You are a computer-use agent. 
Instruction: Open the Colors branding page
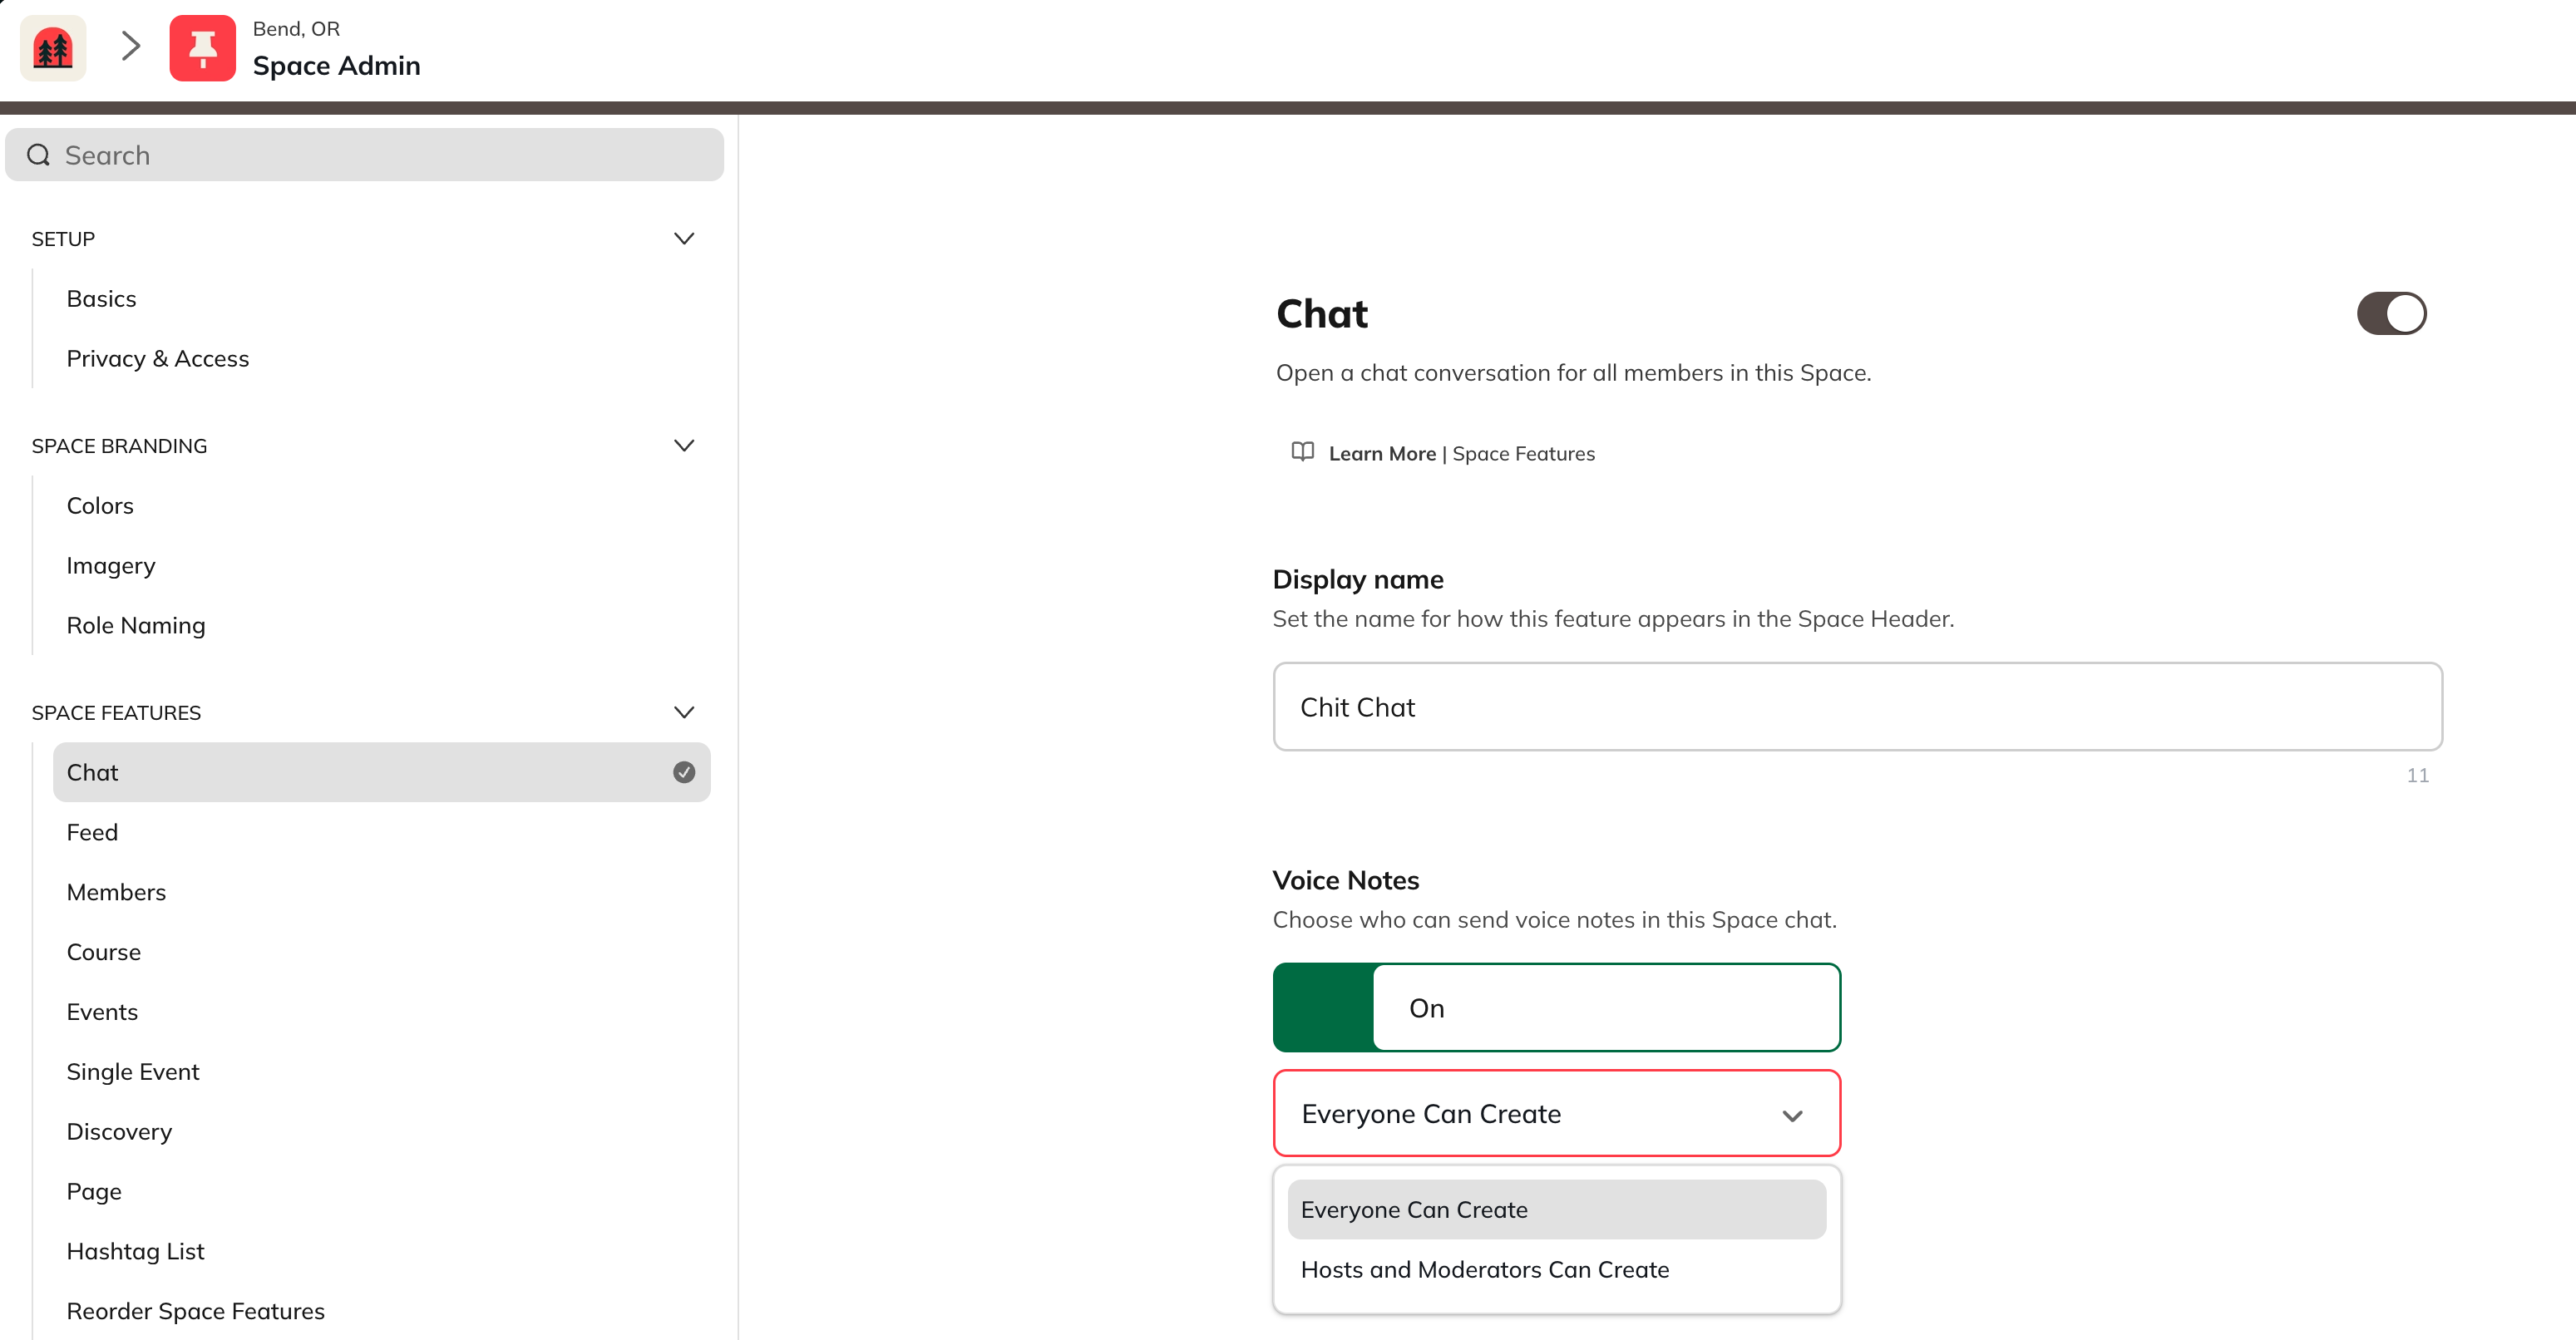coord(100,506)
